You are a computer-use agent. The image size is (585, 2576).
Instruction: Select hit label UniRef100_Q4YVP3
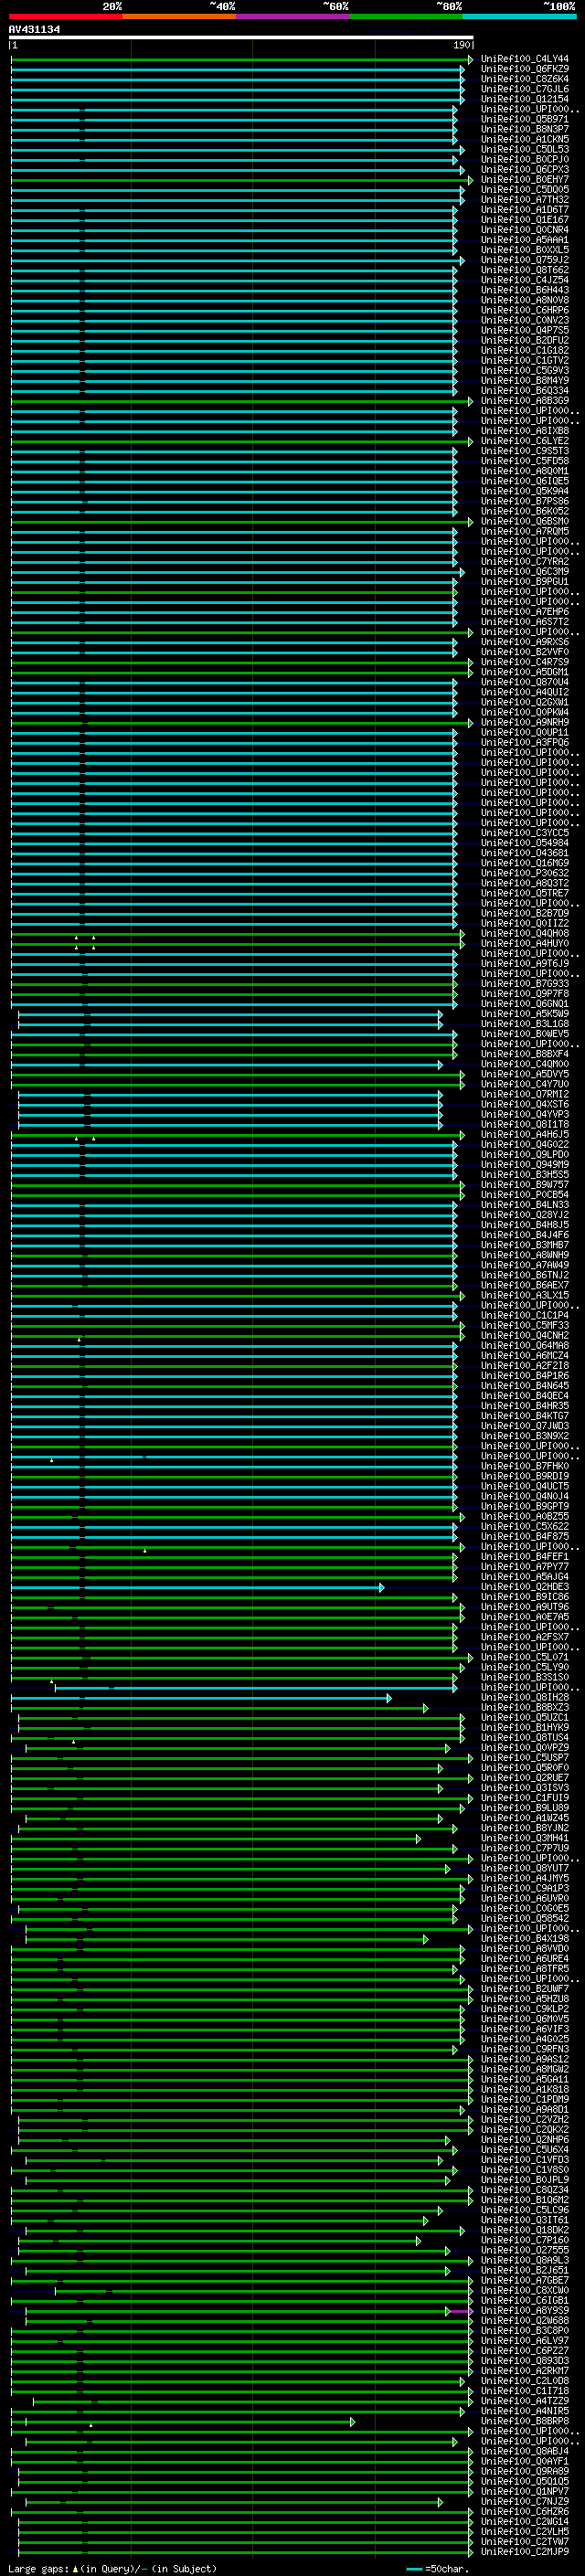[525, 1114]
